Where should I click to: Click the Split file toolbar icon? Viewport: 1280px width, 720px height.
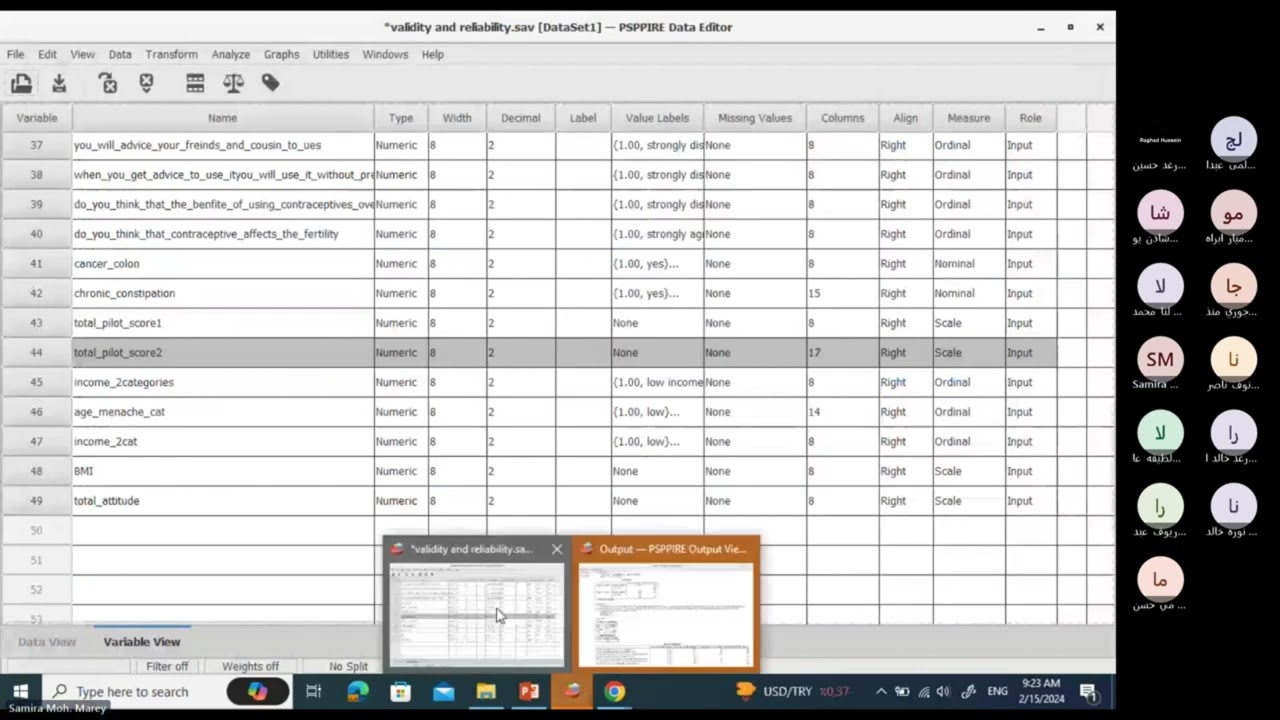(x=195, y=84)
